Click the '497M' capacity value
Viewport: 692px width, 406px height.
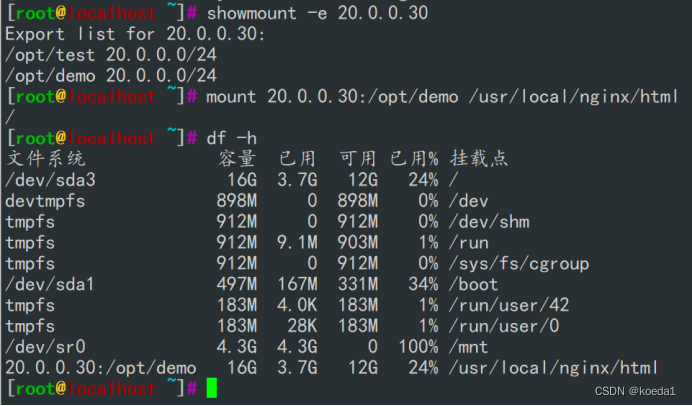(237, 285)
